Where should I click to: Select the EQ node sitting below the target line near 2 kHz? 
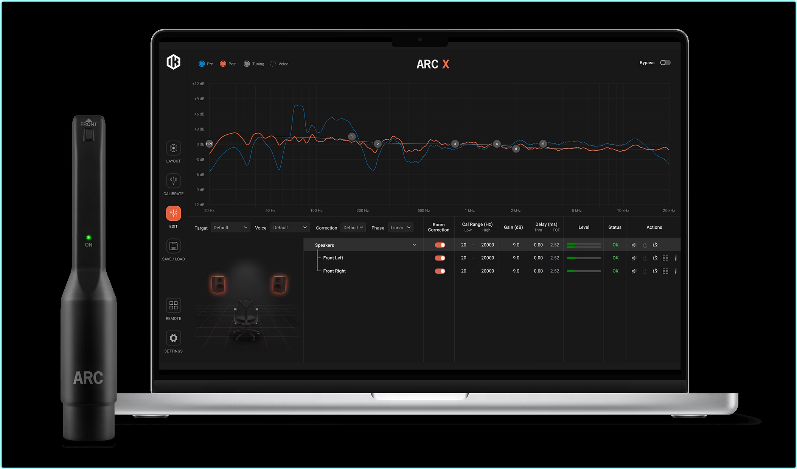point(516,149)
